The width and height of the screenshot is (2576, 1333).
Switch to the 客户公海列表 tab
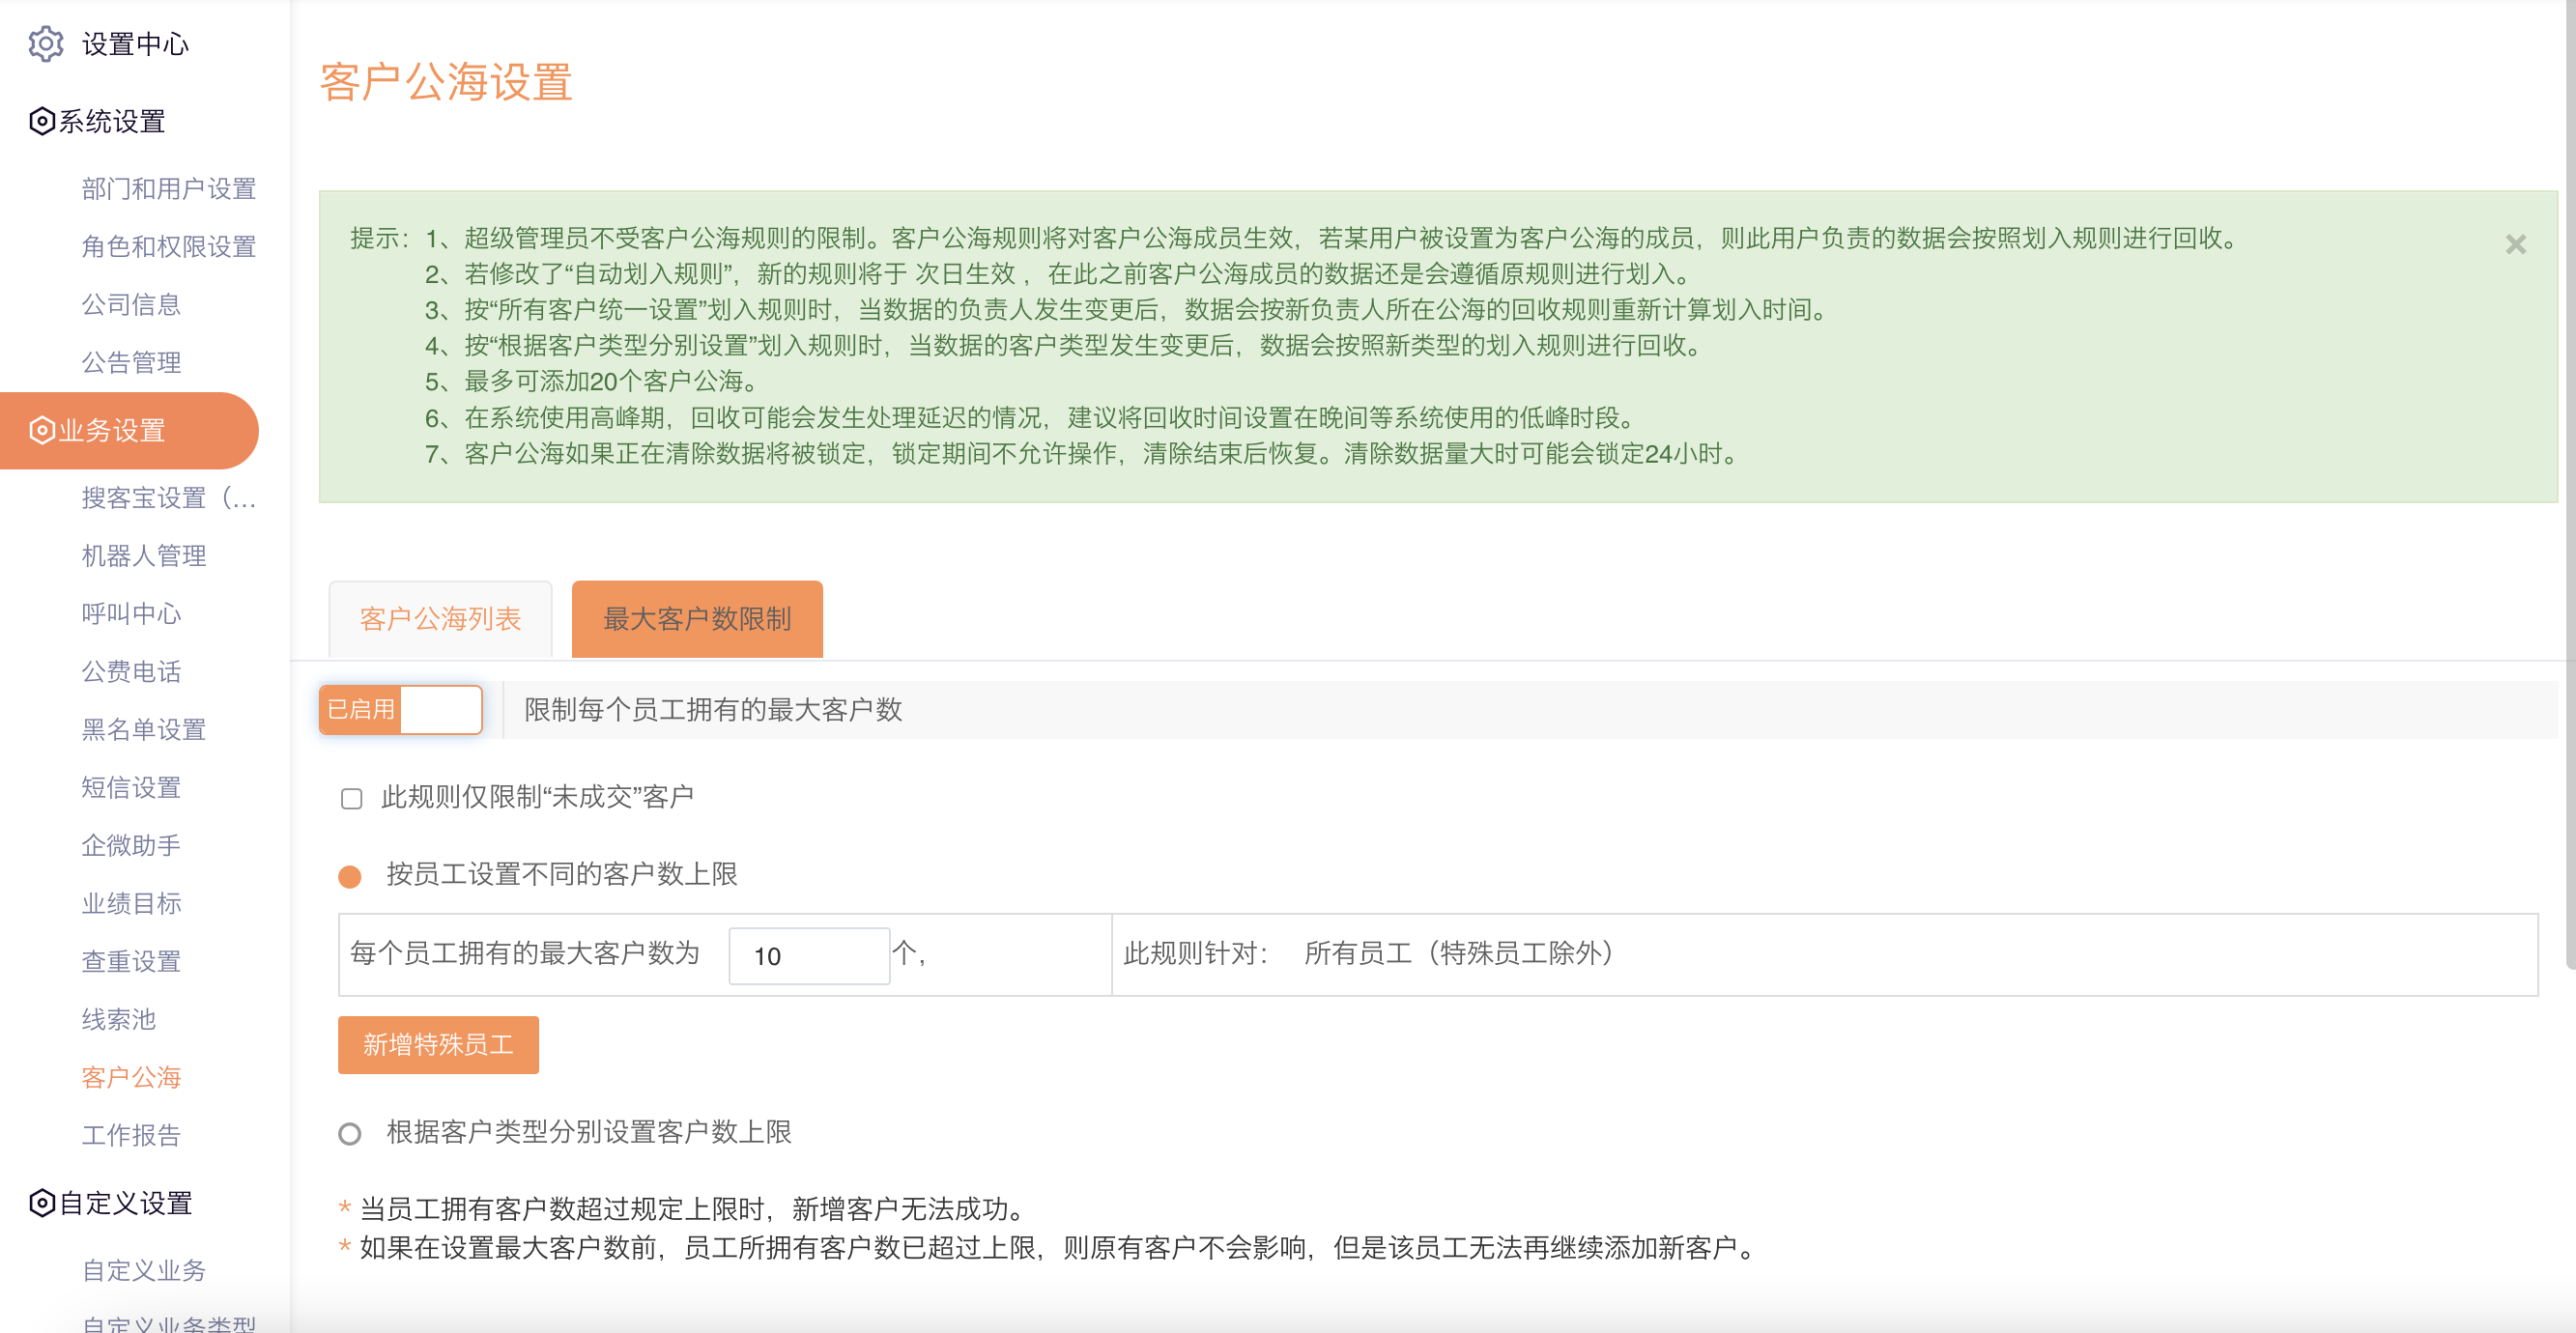coord(440,619)
